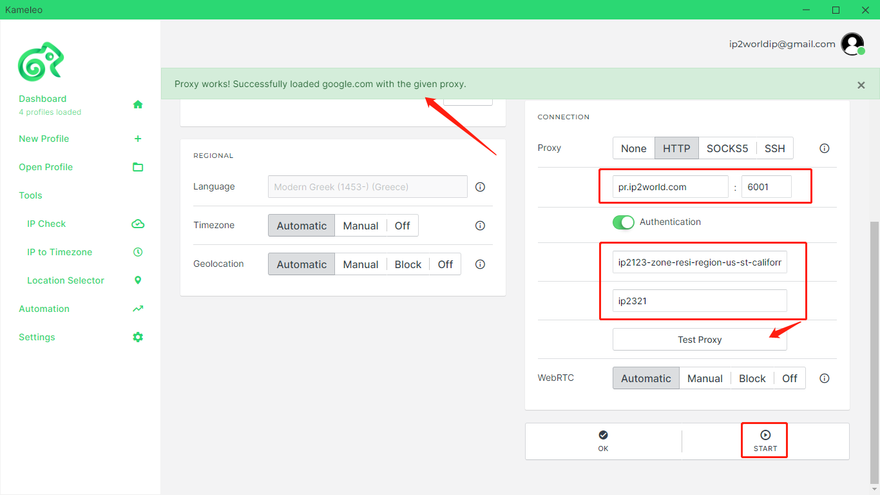Open Location Selector pin icon
The width and height of the screenshot is (880, 495).
point(138,281)
